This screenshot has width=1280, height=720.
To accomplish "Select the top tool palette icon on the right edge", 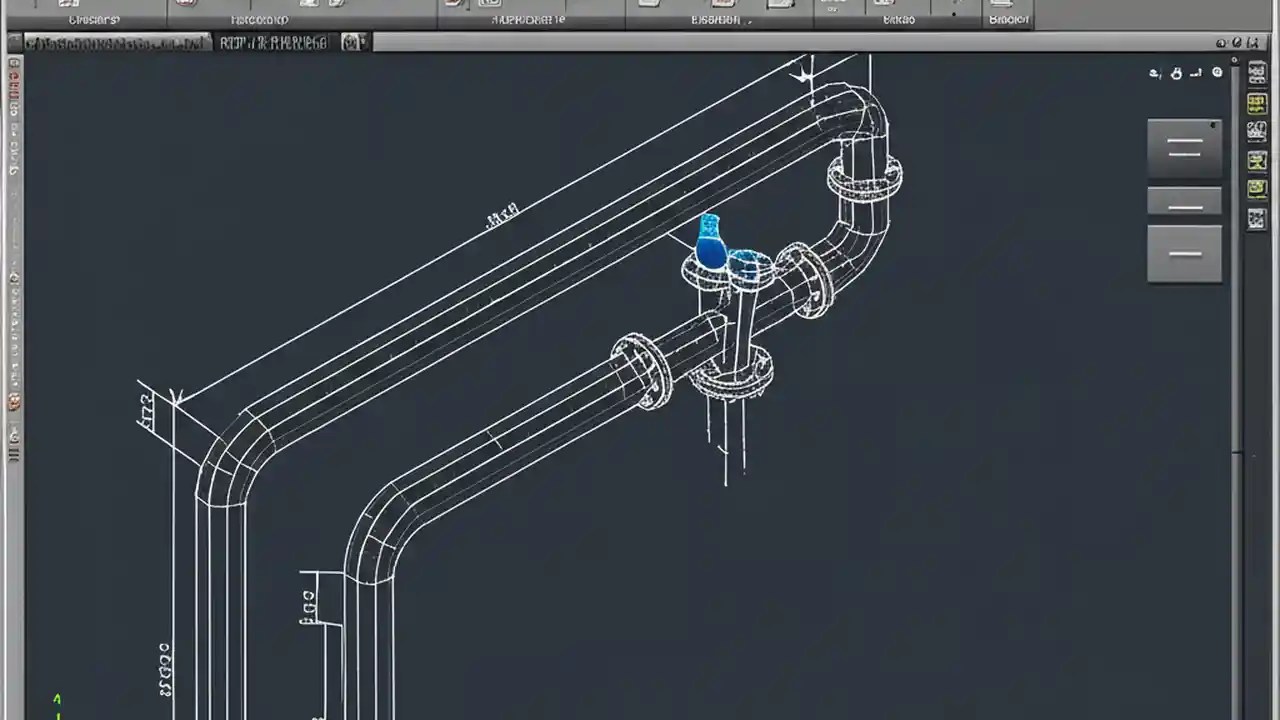I will 1256,74.
